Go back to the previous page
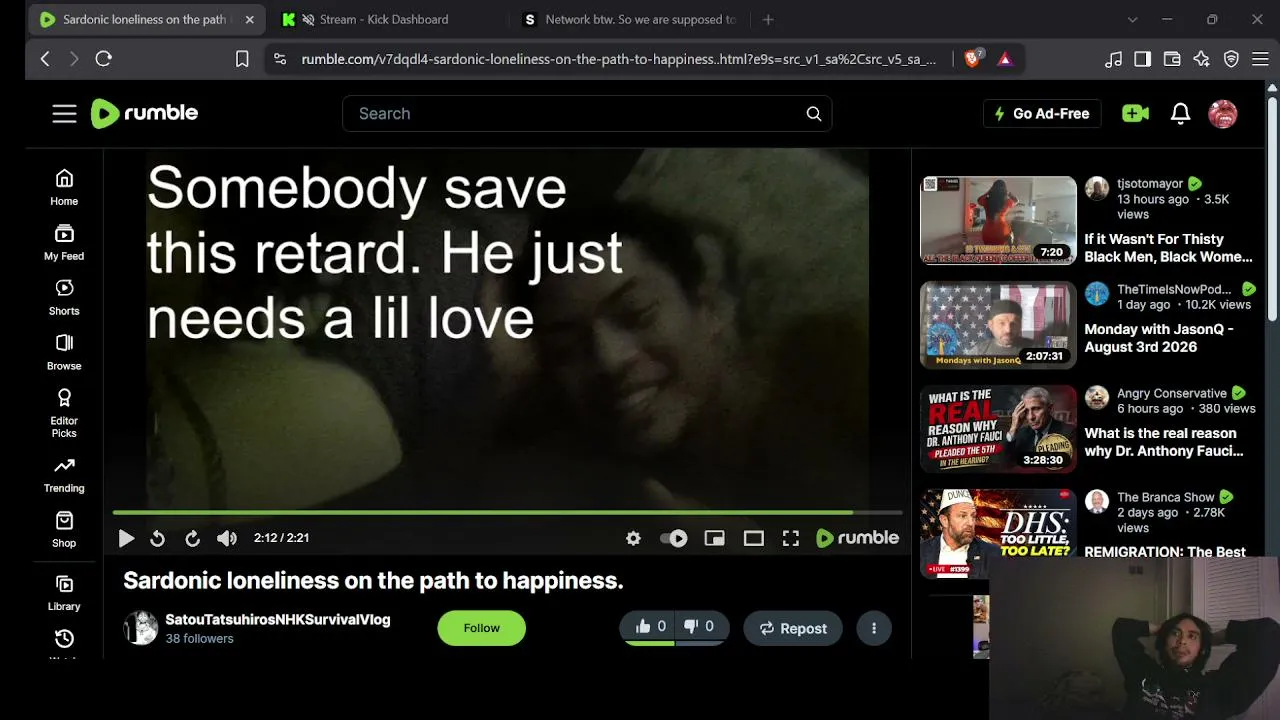 click(x=45, y=59)
